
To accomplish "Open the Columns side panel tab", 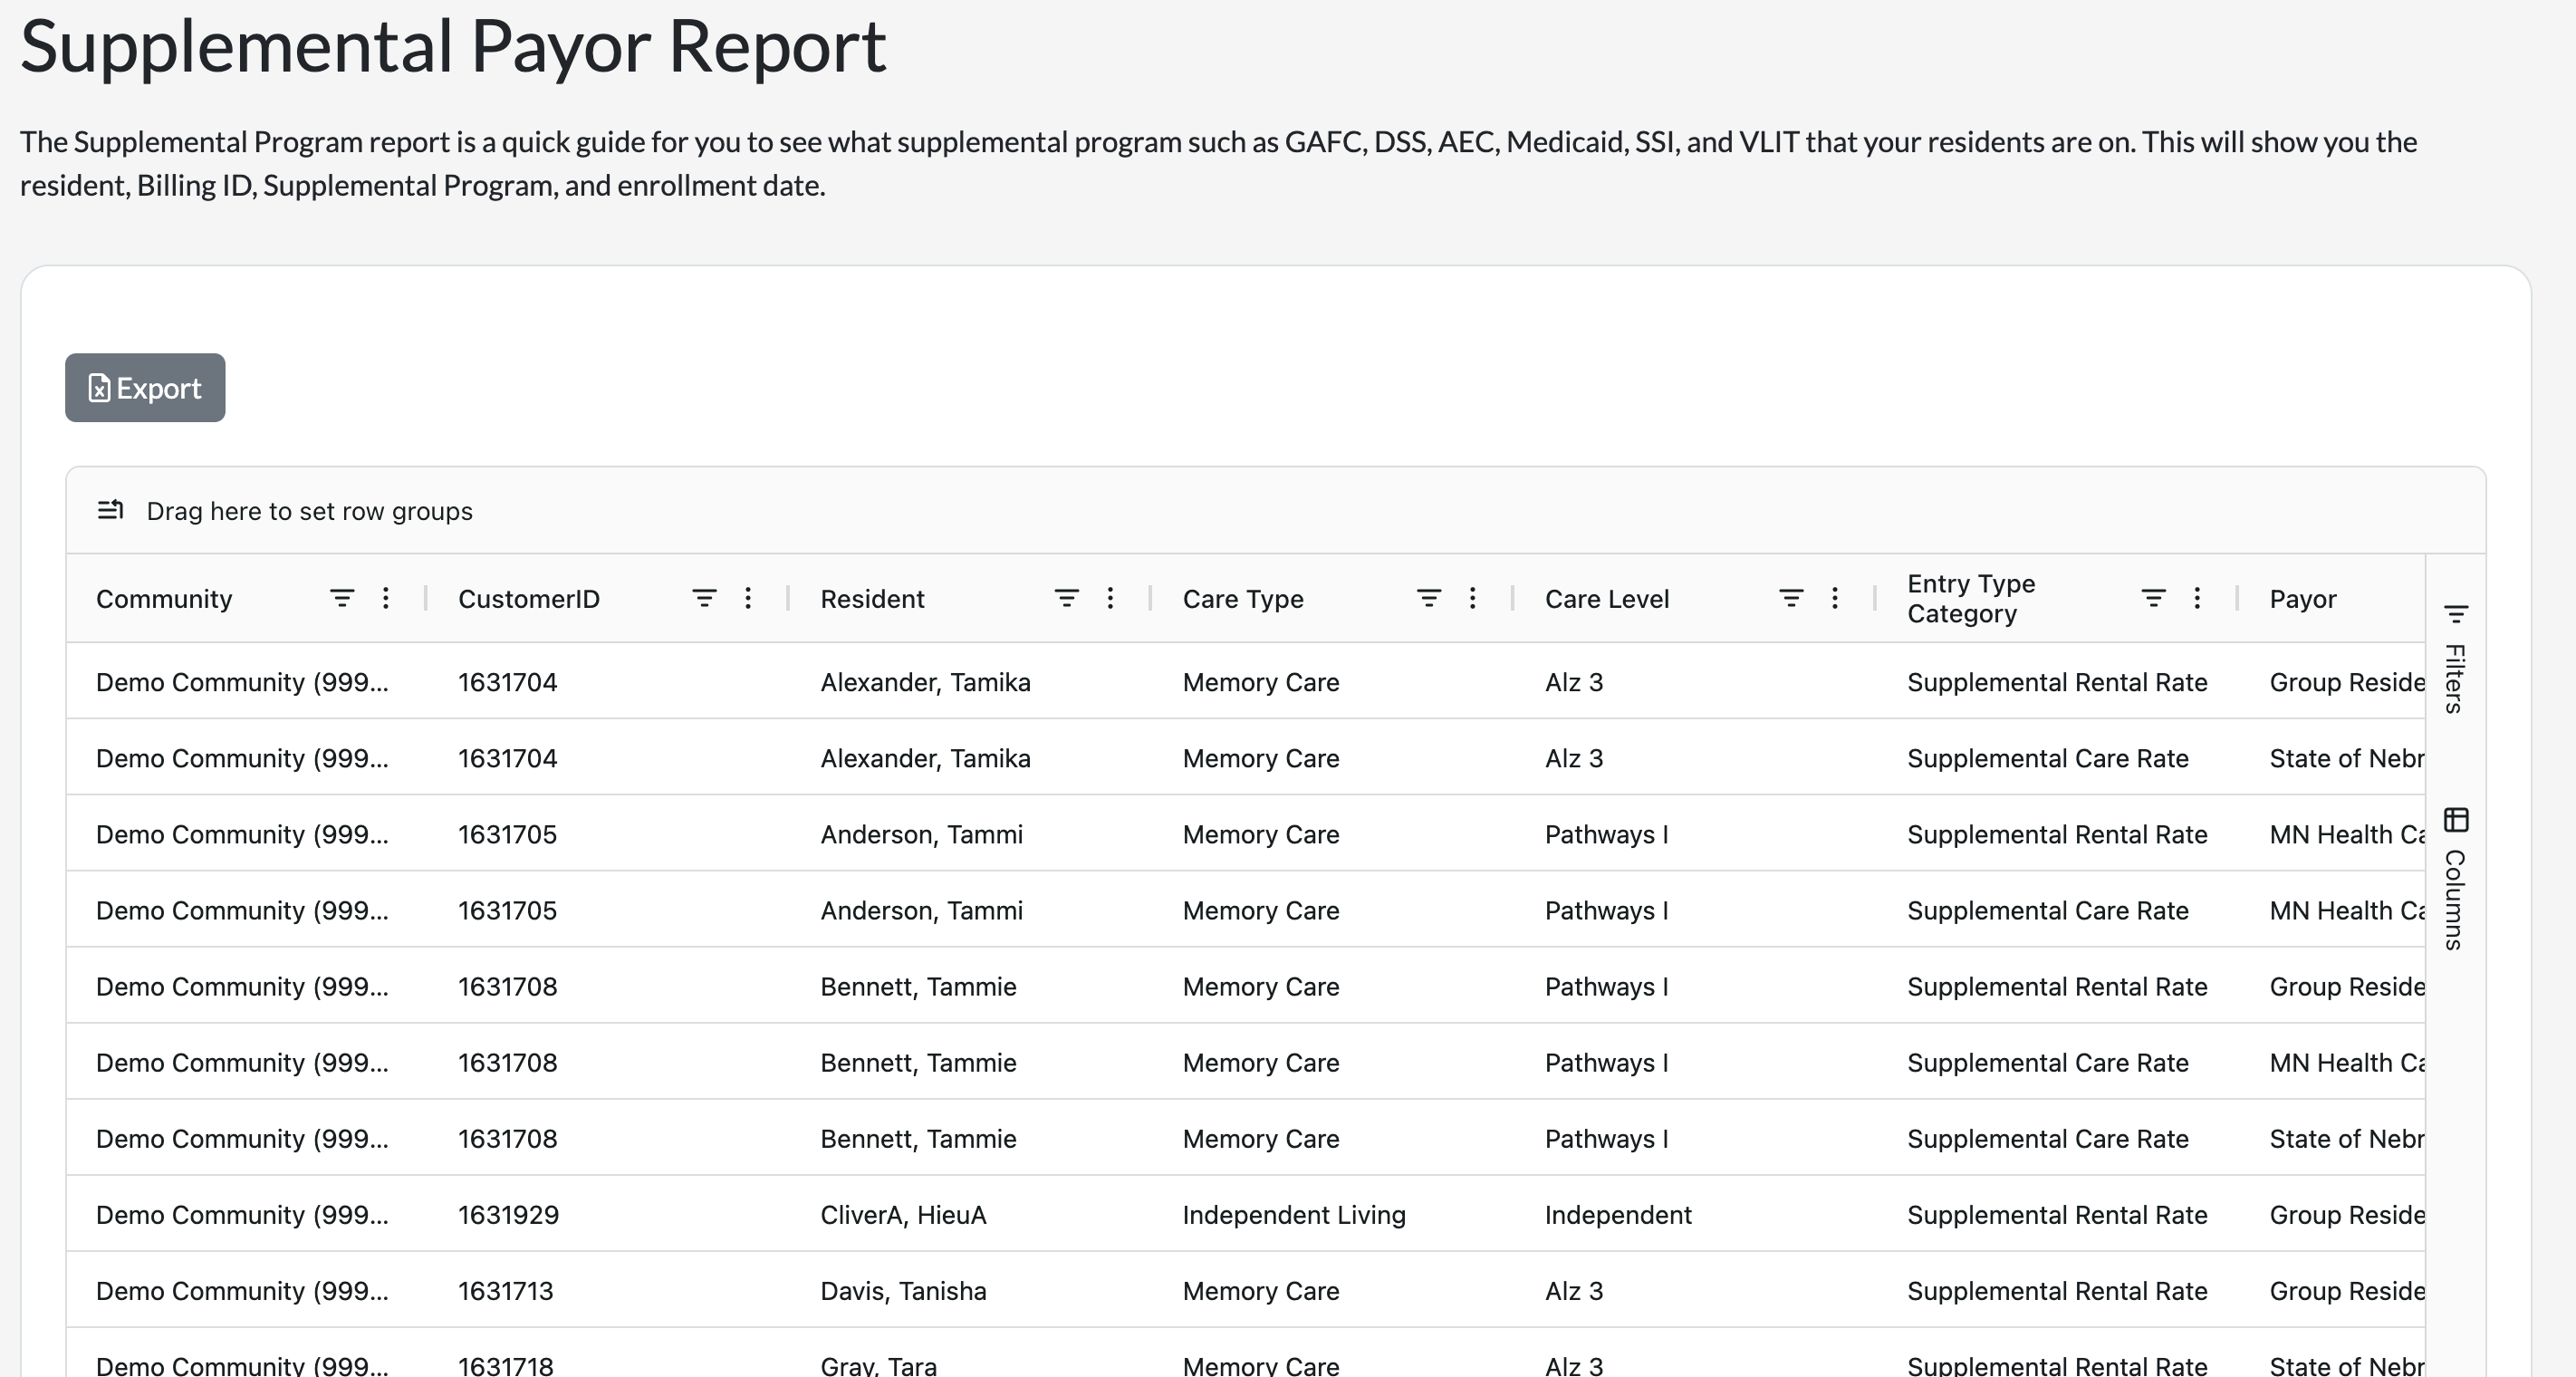I will tap(2455, 880).
